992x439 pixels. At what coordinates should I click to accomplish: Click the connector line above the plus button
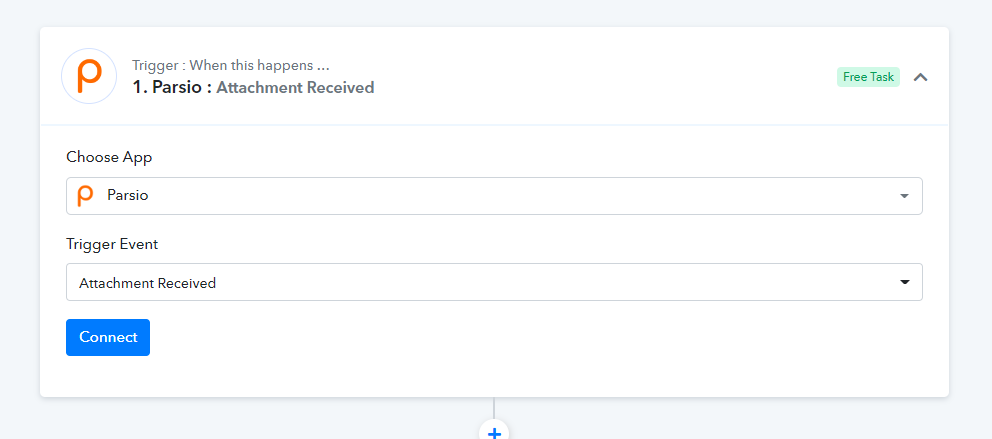pyautogui.click(x=494, y=407)
